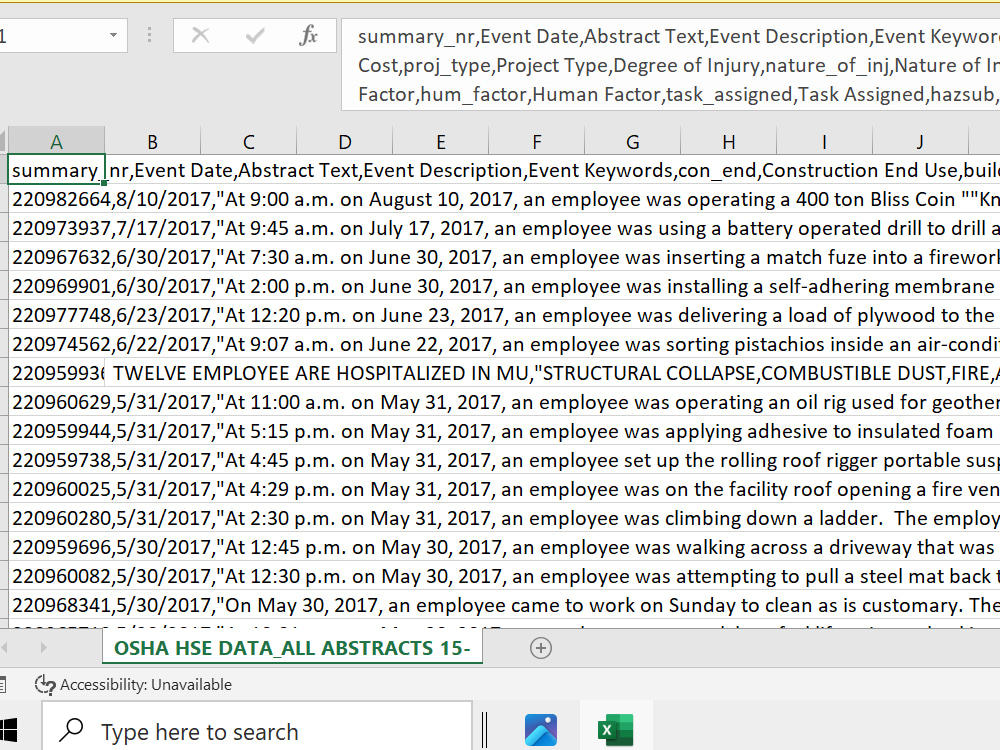Click the Windows taskbar search box
The height and width of the screenshot is (750, 1000).
tap(257, 727)
